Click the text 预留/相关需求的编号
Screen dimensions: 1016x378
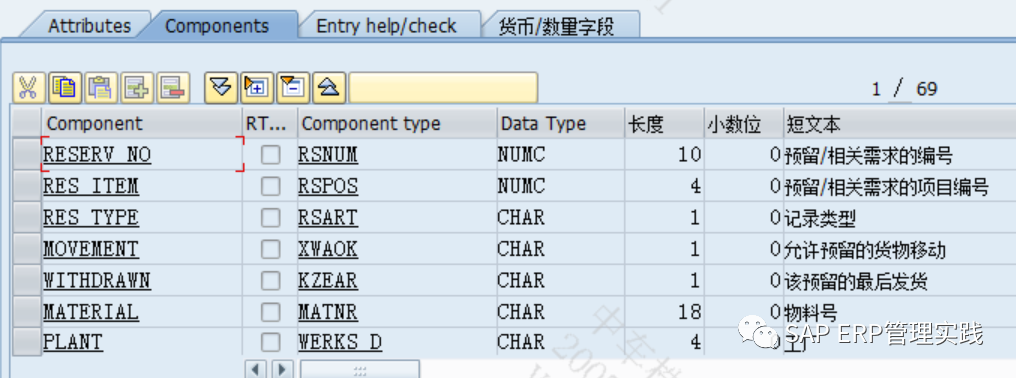pyautogui.click(x=868, y=156)
